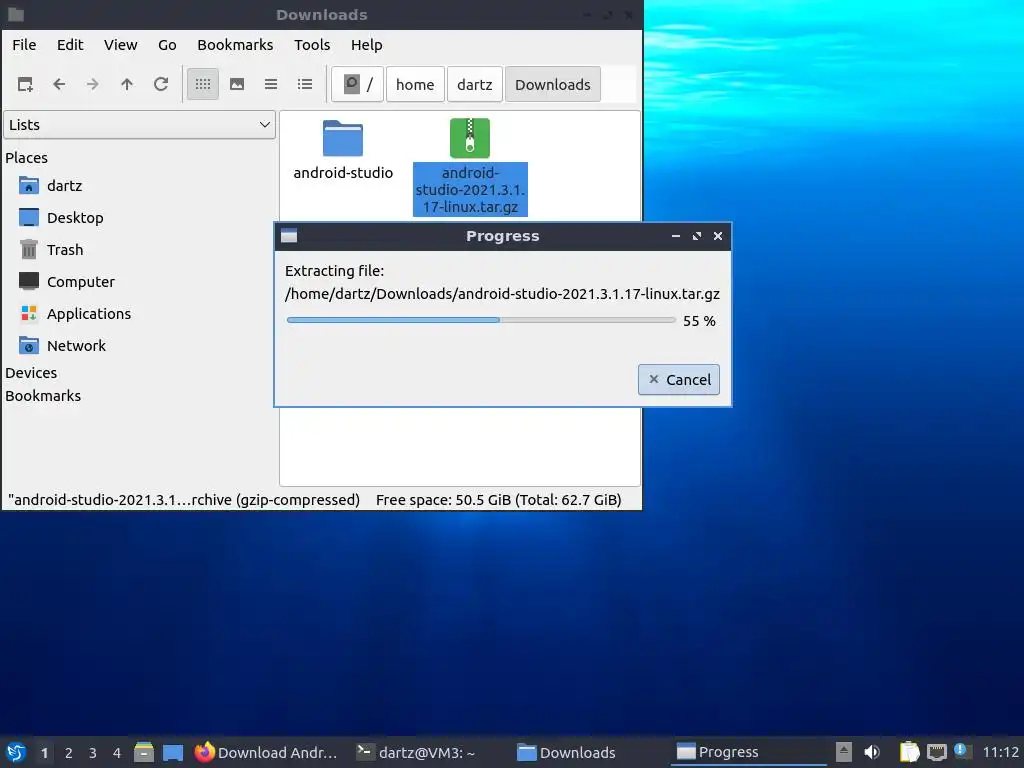The image size is (1024, 768).
Task: Switch to workspace 3
Action: [93, 753]
